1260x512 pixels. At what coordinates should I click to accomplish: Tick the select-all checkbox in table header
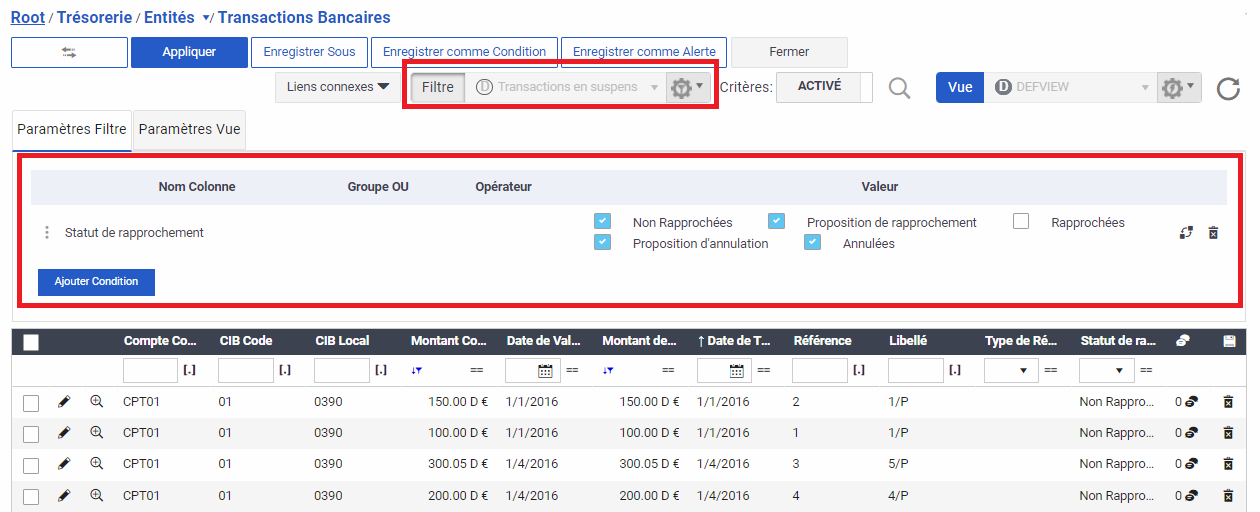[x=31, y=342]
